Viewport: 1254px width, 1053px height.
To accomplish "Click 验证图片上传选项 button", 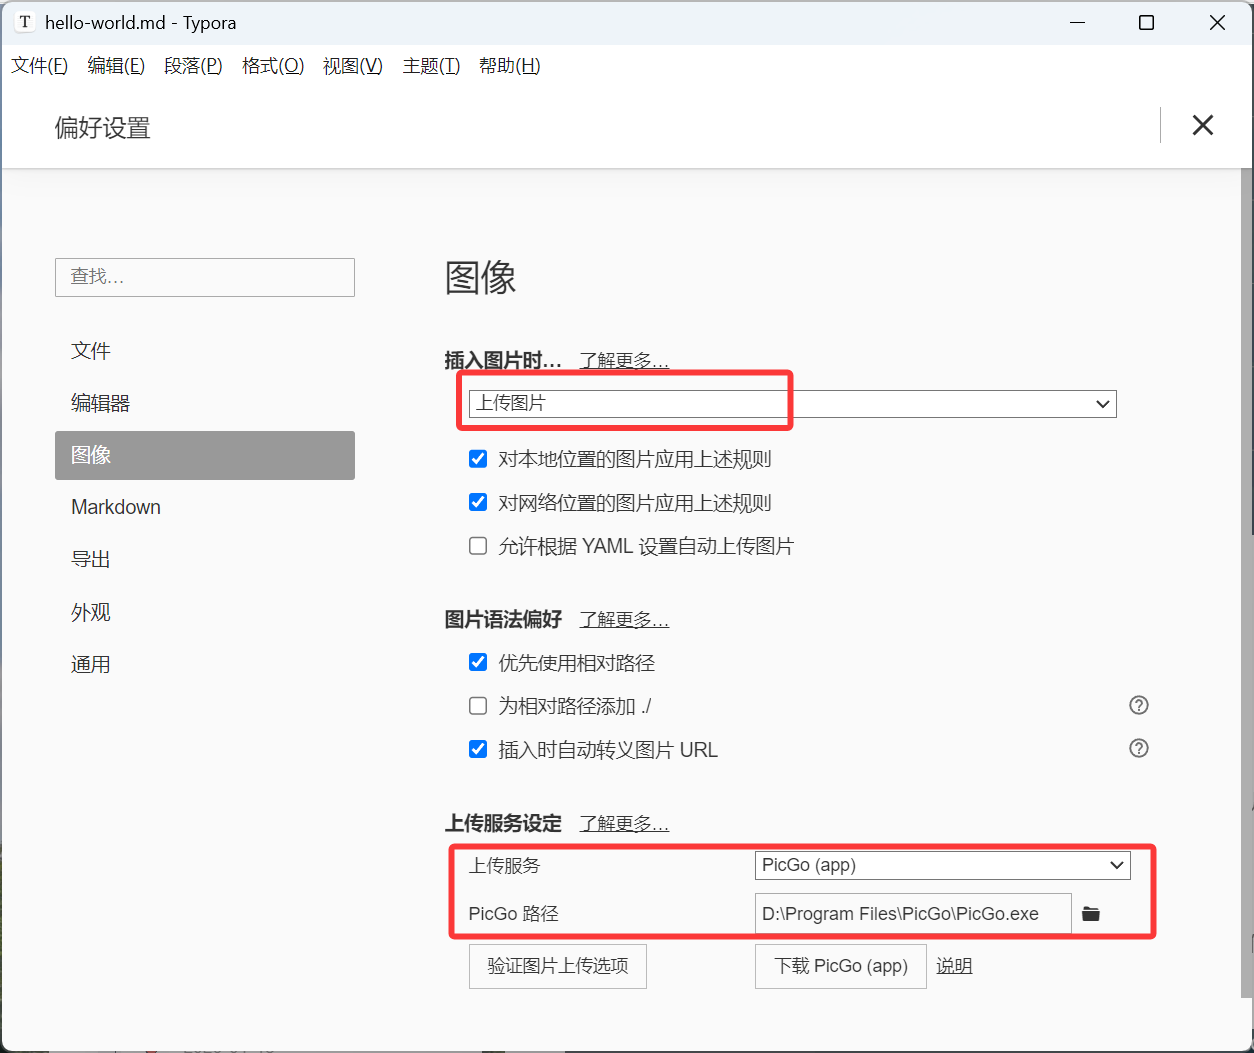I will [558, 966].
